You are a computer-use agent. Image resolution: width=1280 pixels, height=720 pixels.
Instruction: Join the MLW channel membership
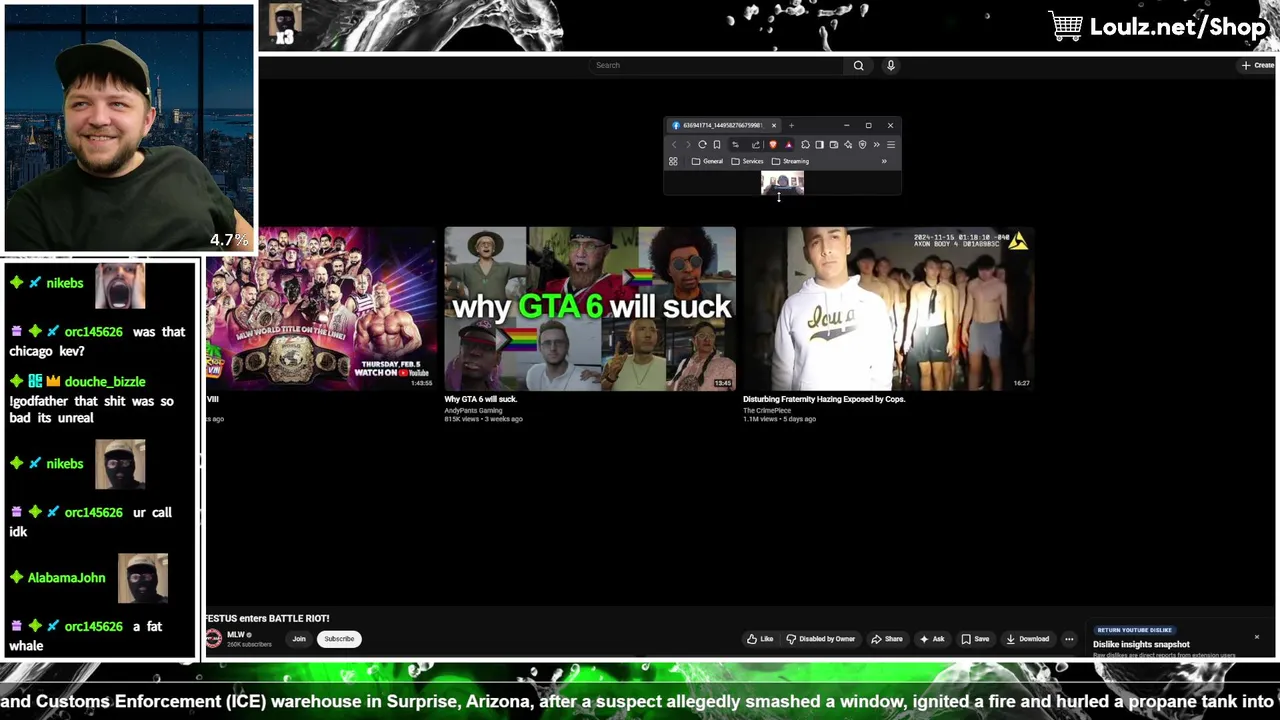coord(299,639)
